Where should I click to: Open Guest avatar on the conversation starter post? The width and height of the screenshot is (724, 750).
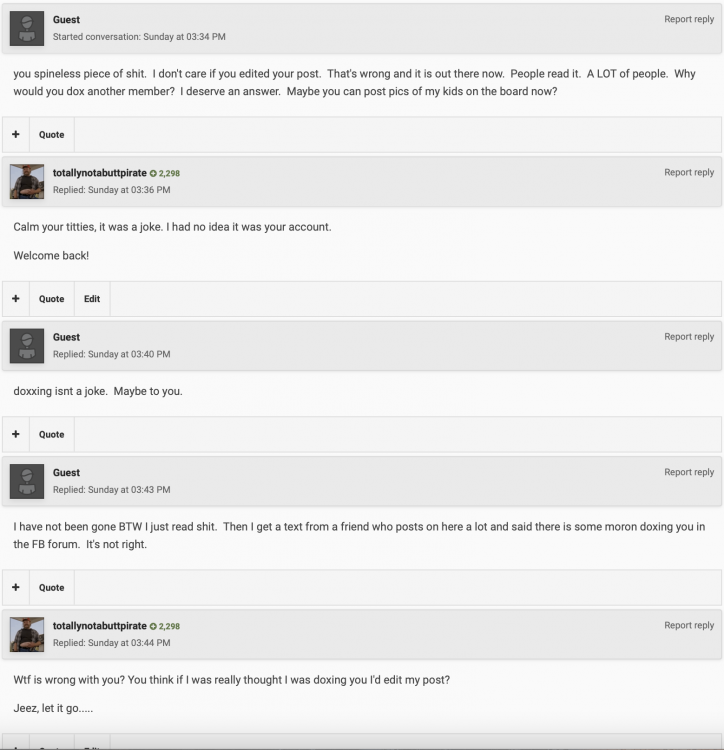27,28
